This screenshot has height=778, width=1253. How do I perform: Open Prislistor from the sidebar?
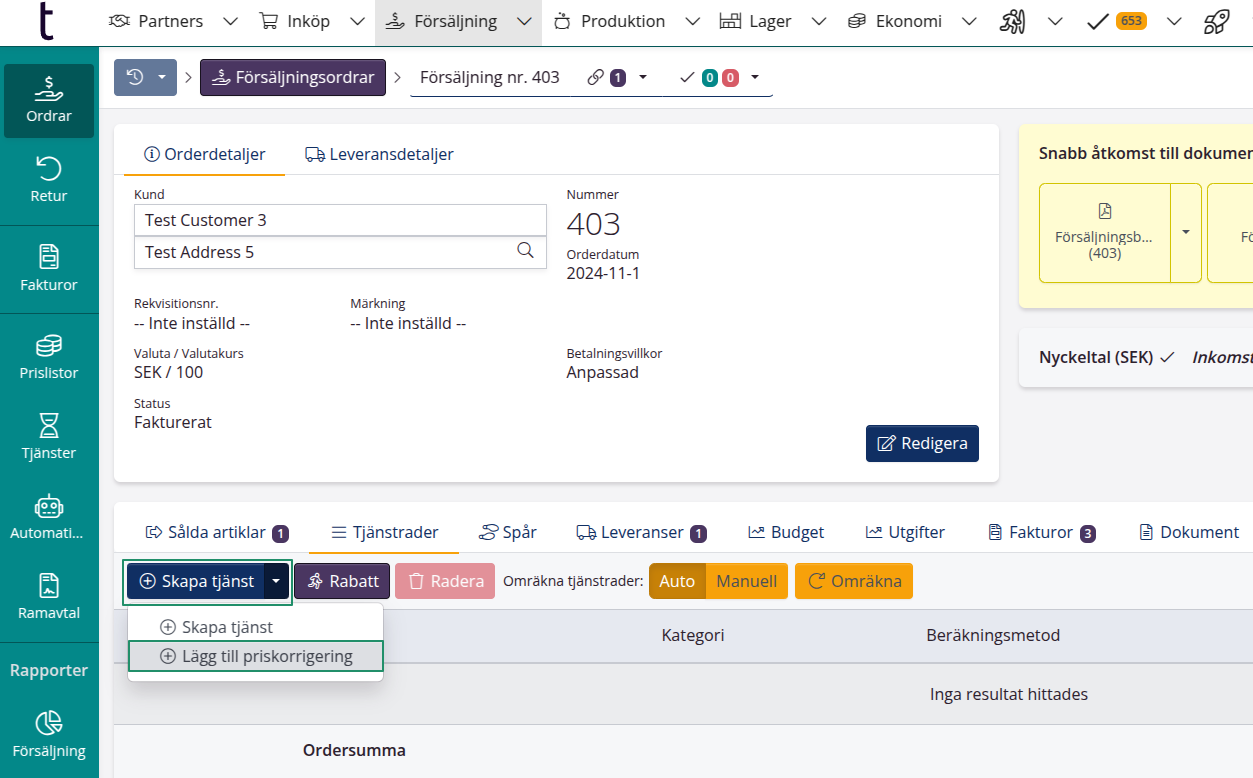coord(49,357)
